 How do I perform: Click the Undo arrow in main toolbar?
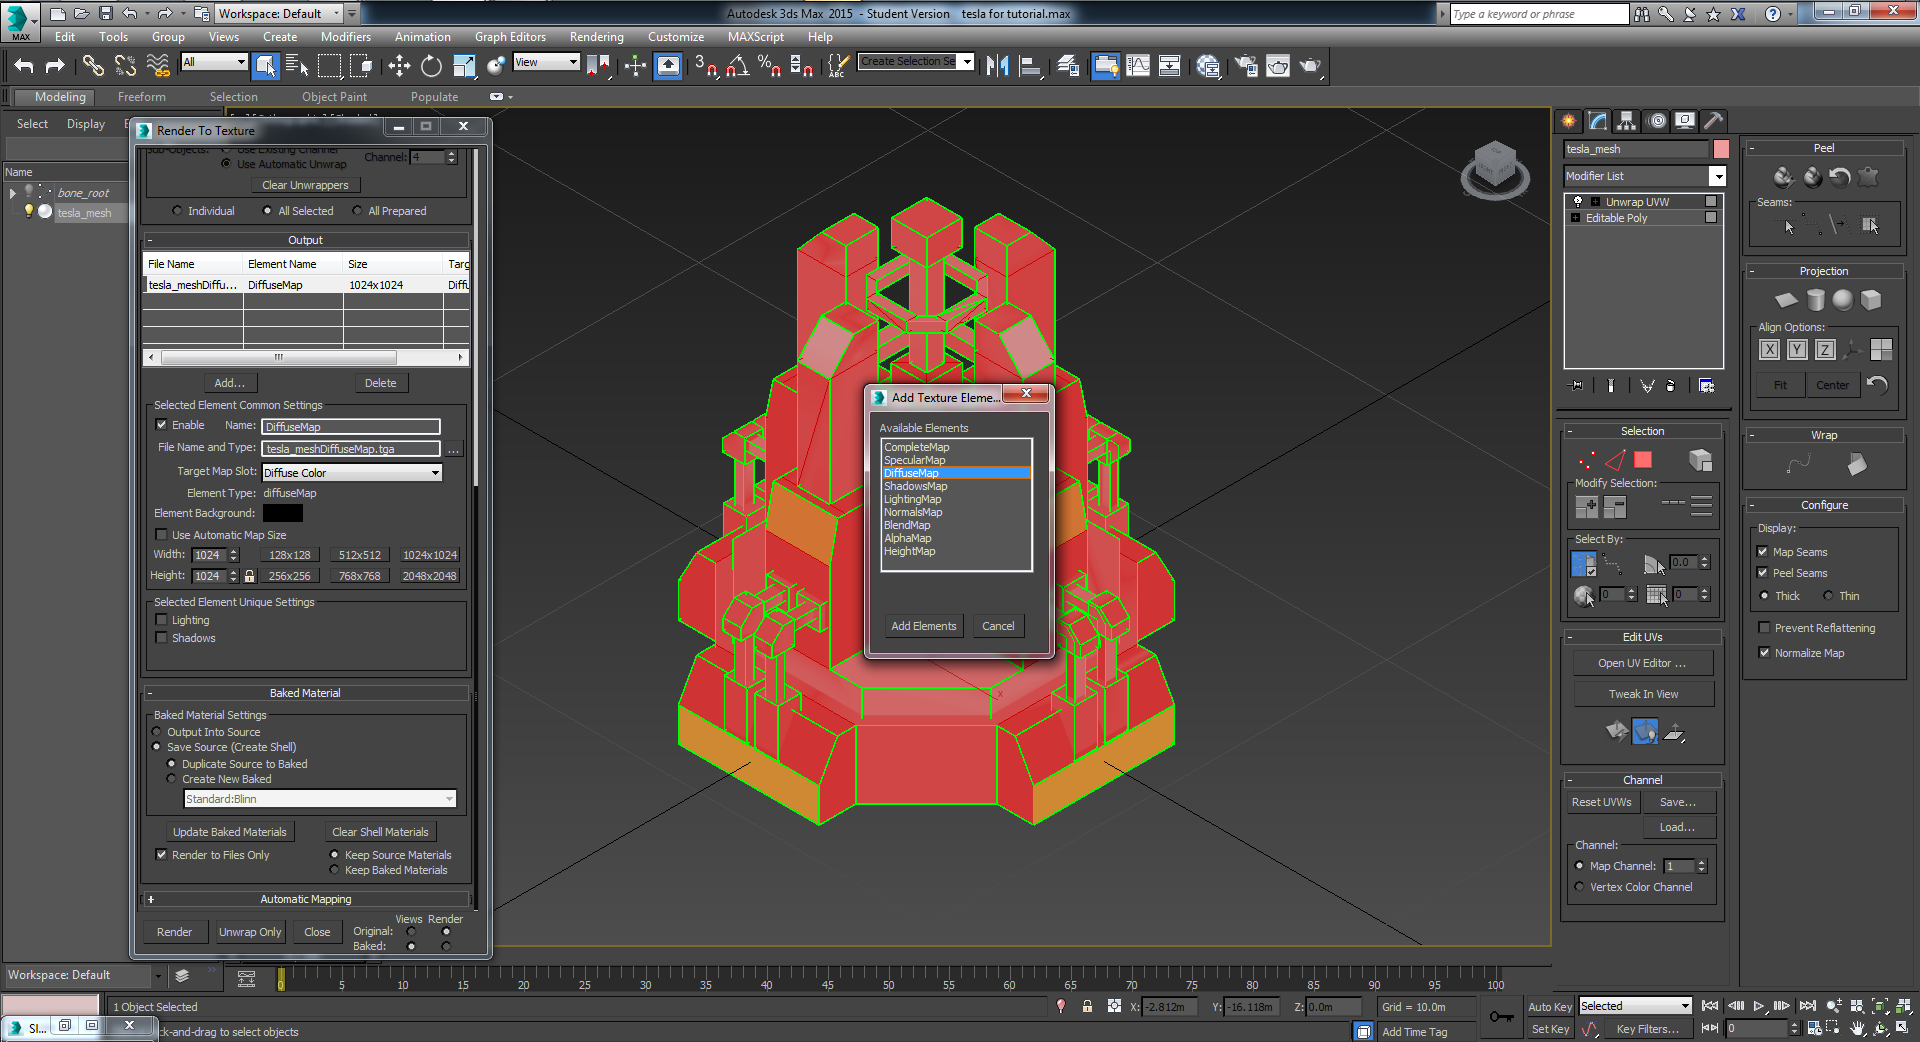pyautogui.click(x=24, y=66)
